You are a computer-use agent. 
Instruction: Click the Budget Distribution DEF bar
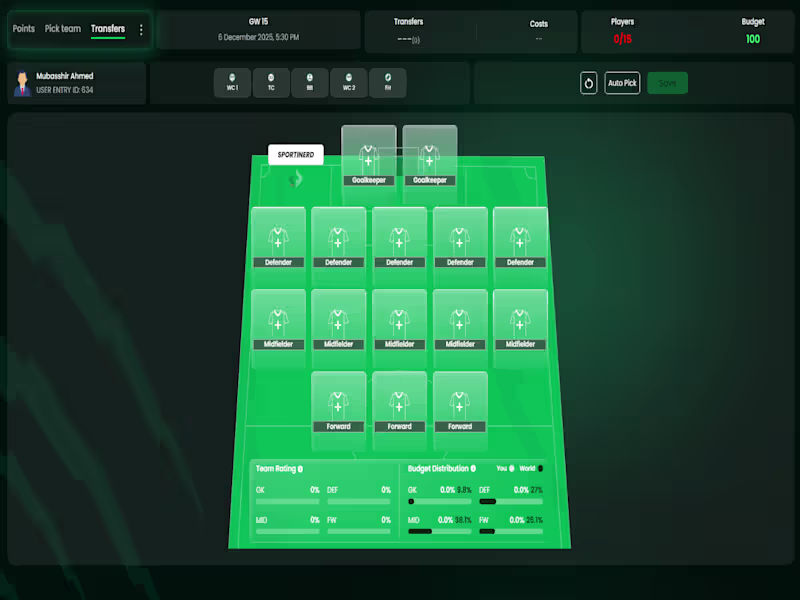point(511,502)
